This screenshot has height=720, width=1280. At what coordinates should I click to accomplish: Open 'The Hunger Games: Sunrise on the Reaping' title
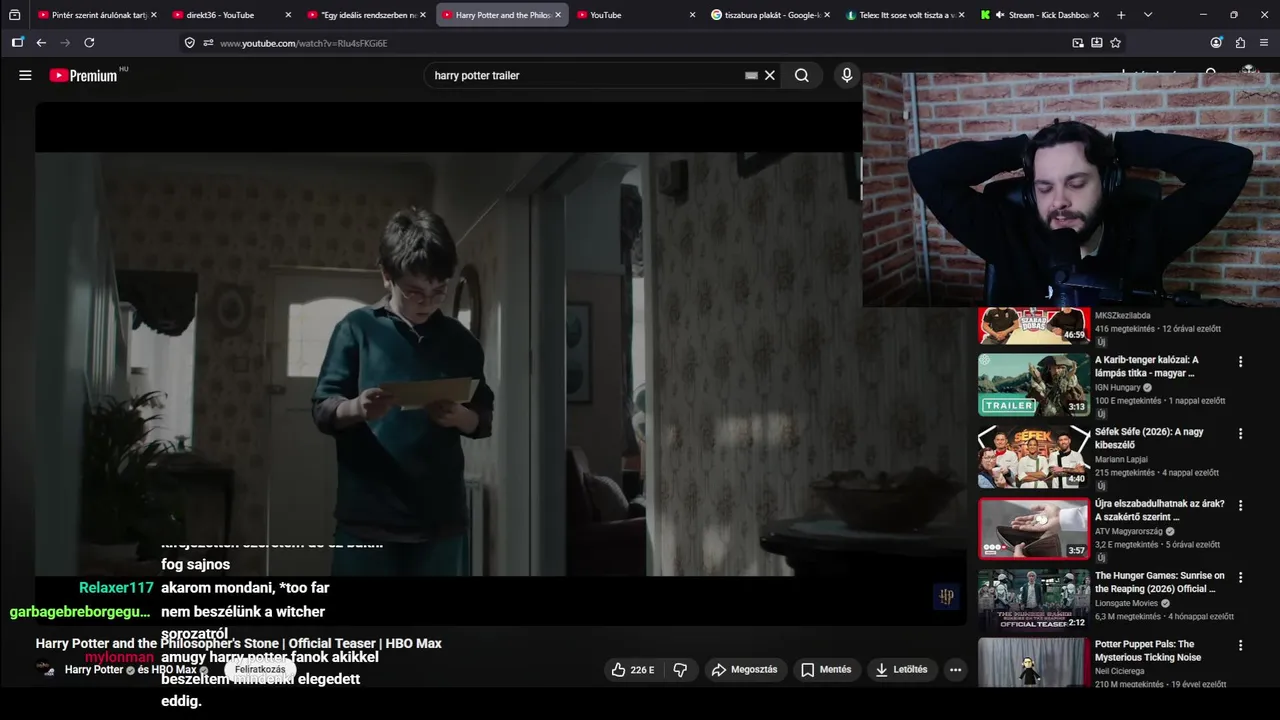click(x=1160, y=582)
